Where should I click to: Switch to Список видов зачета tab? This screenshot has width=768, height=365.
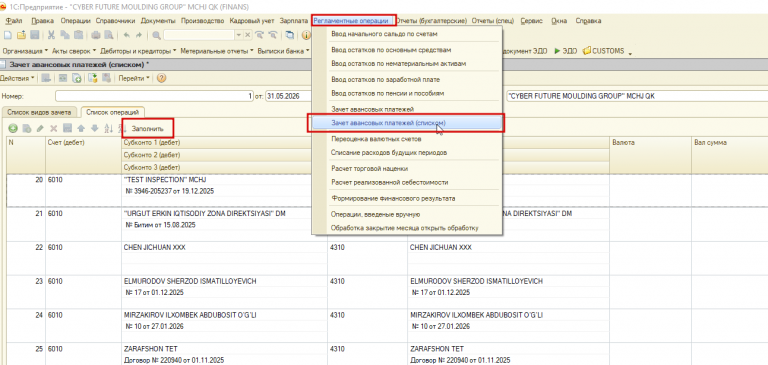tap(39, 112)
